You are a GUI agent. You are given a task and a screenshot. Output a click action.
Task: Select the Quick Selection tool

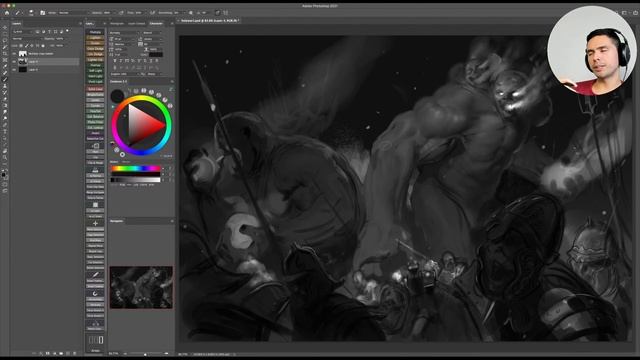coord(5,47)
